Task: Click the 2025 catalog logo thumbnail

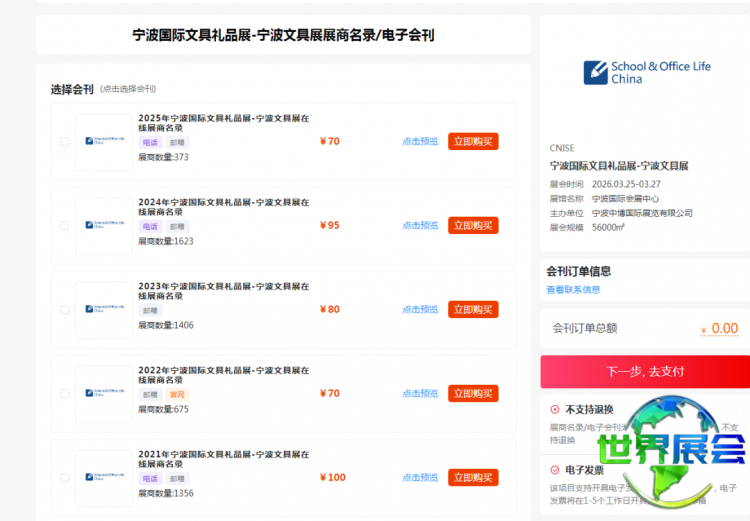Action: pyautogui.click(x=104, y=142)
